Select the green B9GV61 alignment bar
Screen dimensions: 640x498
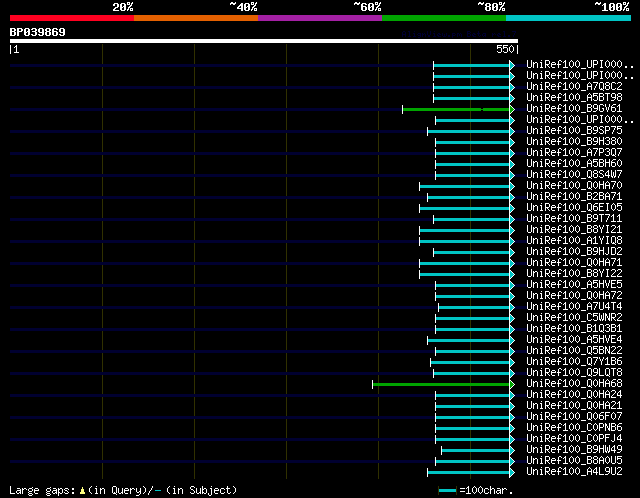pos(456,109)
